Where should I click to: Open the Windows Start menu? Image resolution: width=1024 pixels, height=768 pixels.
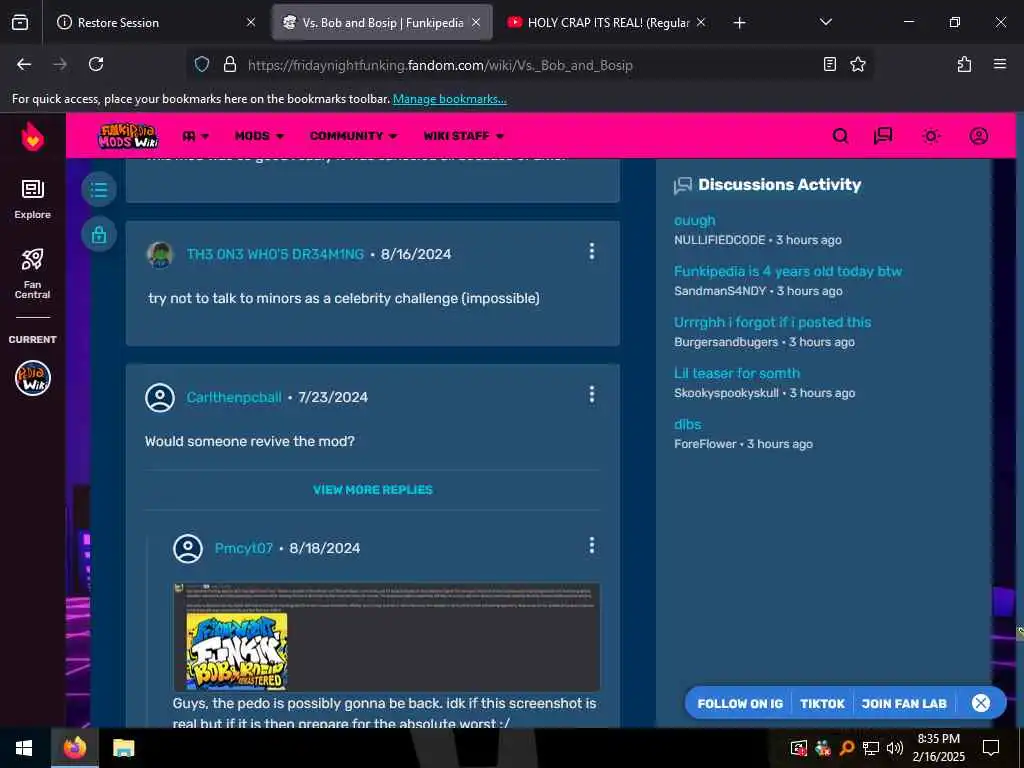(x=24, y=748)
